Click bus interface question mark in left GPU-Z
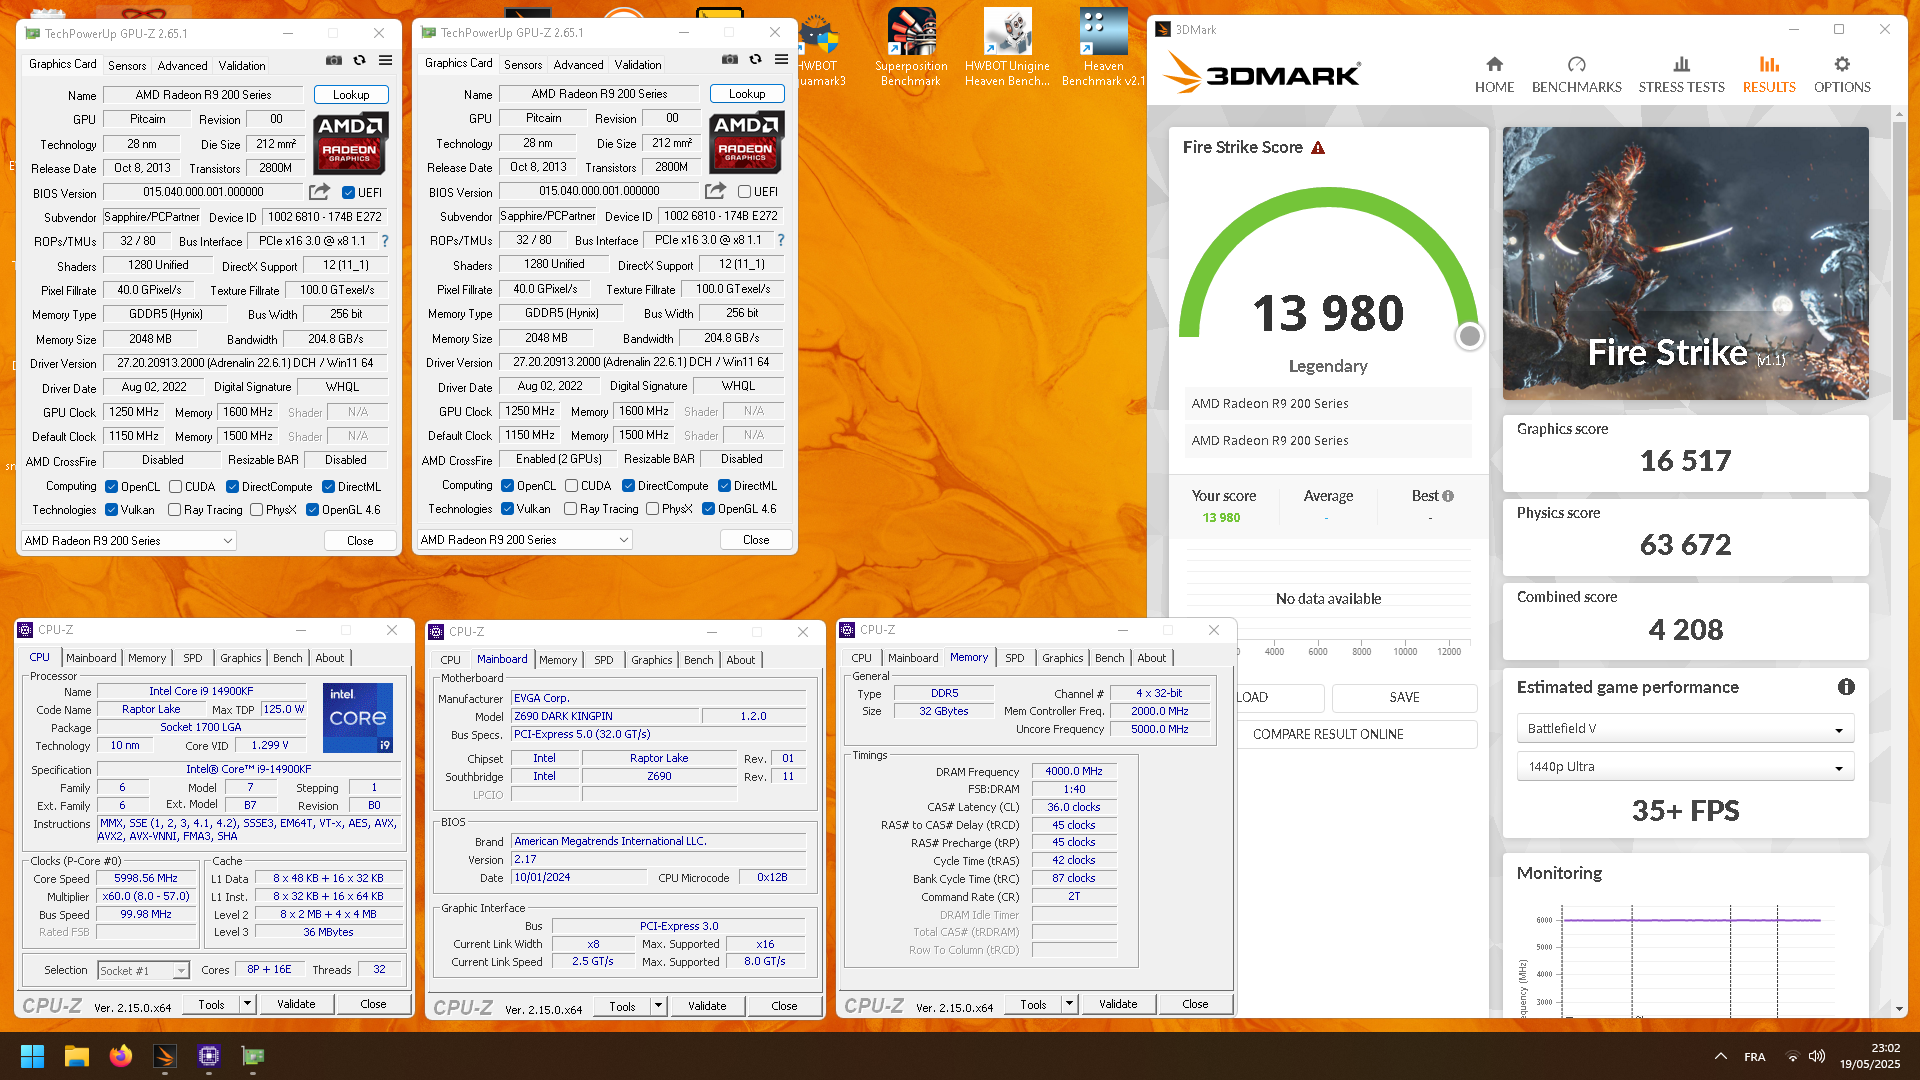Viewport: 1920px width, 1080px height. tap(385, 241)
